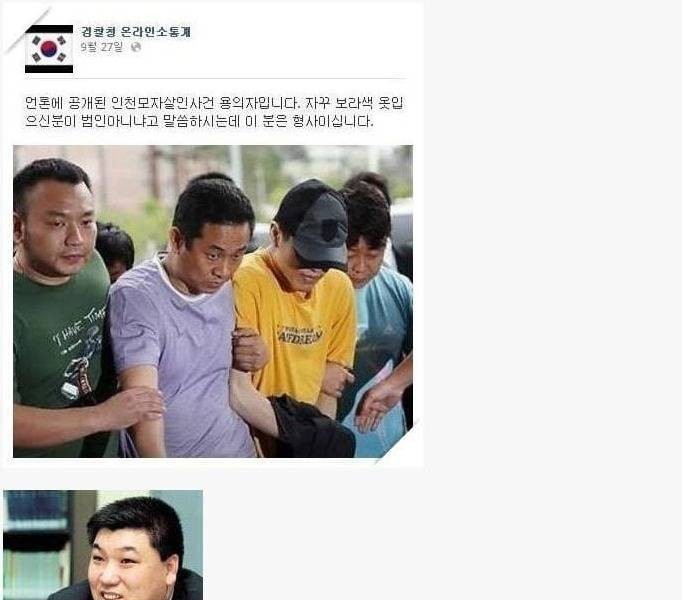Screen dimensions: 684x600
Task: Open the Korean flag profile picture
Action: (49, 49)
